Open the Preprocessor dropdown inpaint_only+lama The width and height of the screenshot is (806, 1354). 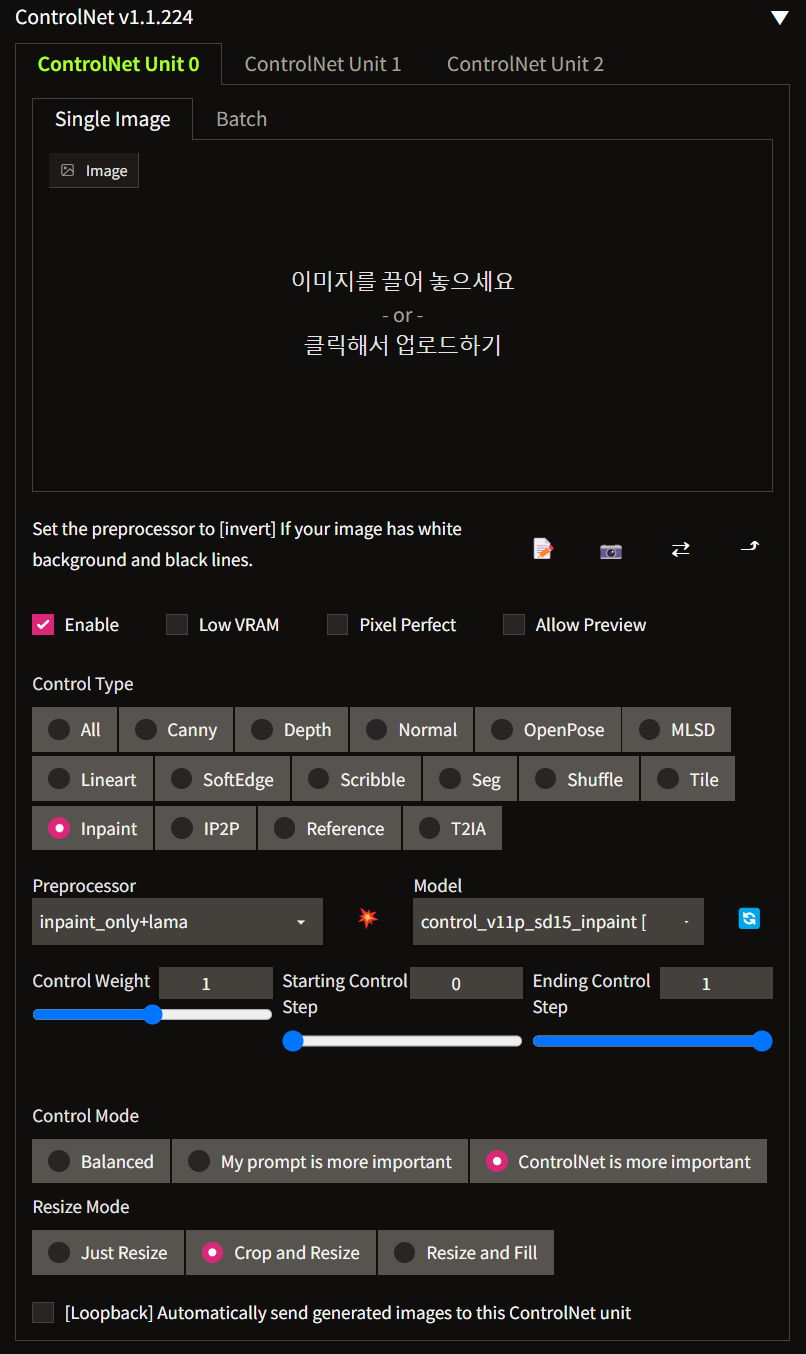pyautogui.click(x=177, y=921)
